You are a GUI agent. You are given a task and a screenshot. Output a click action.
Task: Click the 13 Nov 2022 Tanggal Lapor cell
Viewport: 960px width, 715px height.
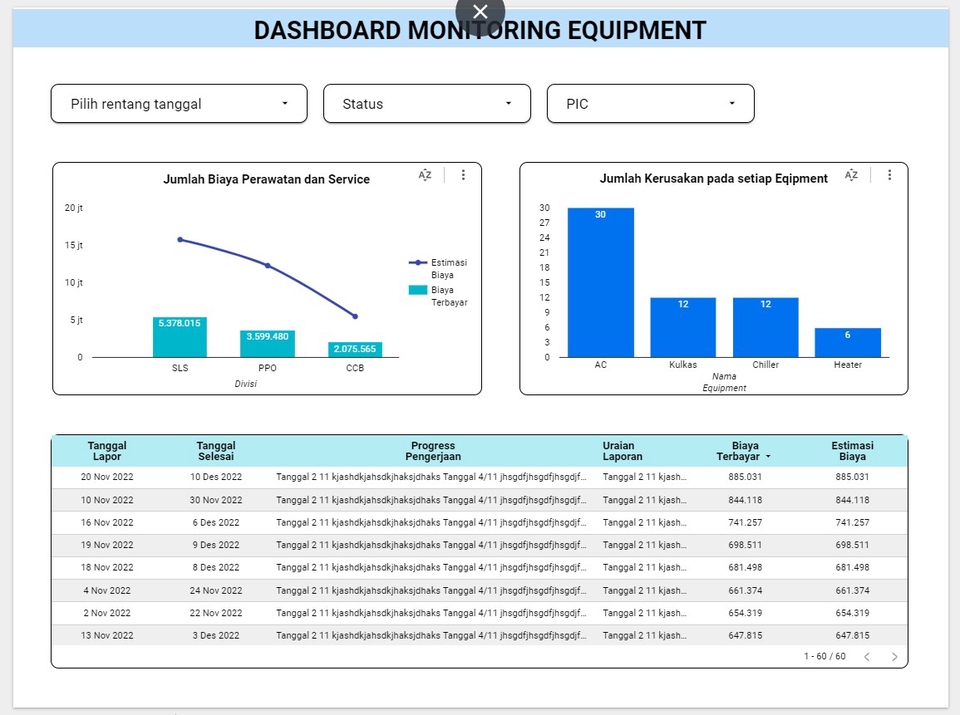(x=107, y=635)
